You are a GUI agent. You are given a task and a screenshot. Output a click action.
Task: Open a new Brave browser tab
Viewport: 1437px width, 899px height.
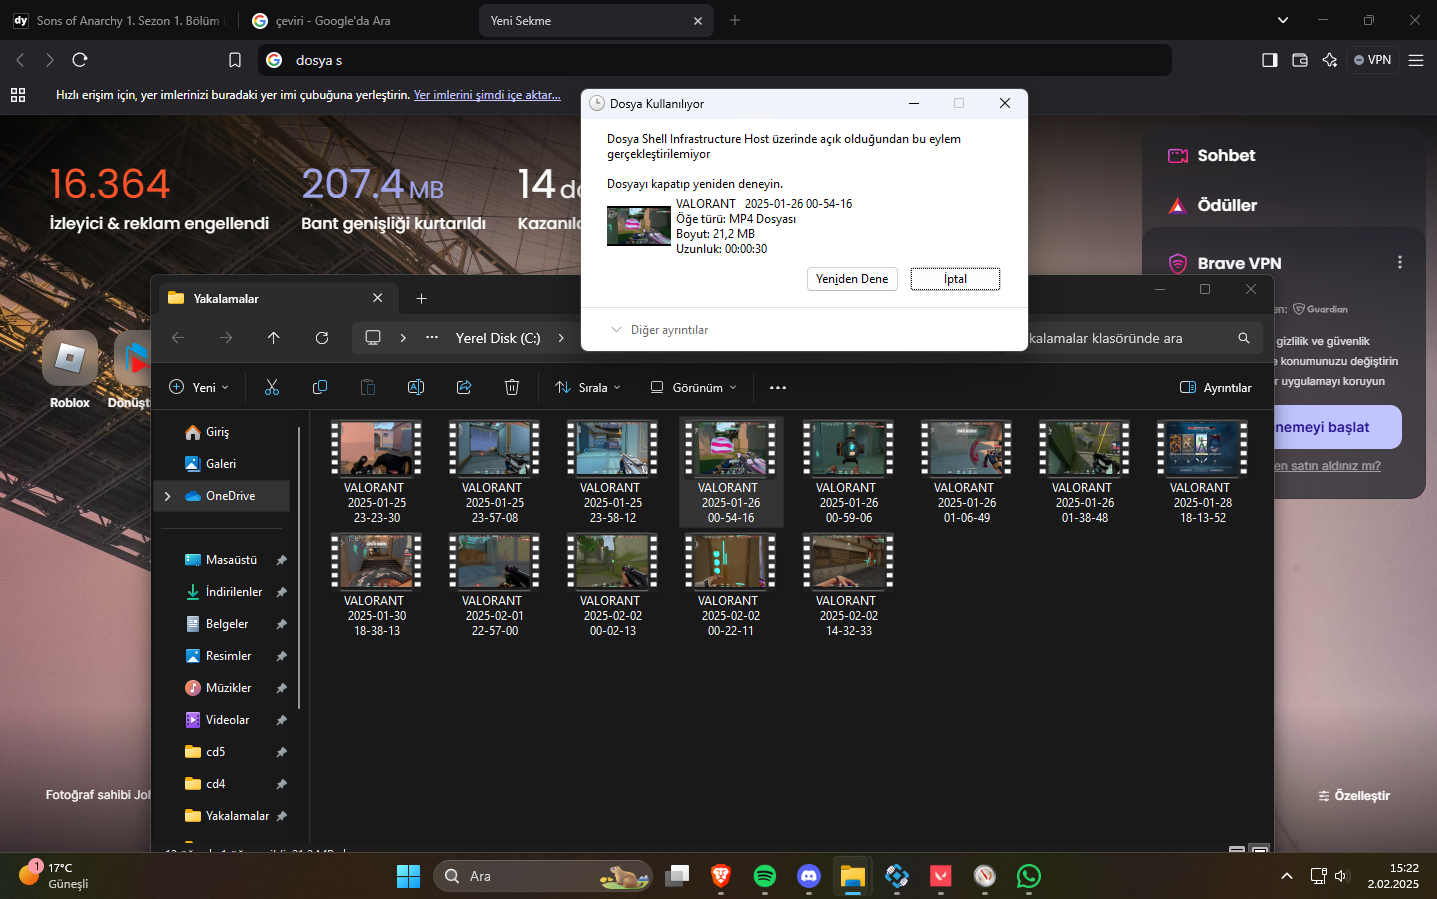(735, 20)
